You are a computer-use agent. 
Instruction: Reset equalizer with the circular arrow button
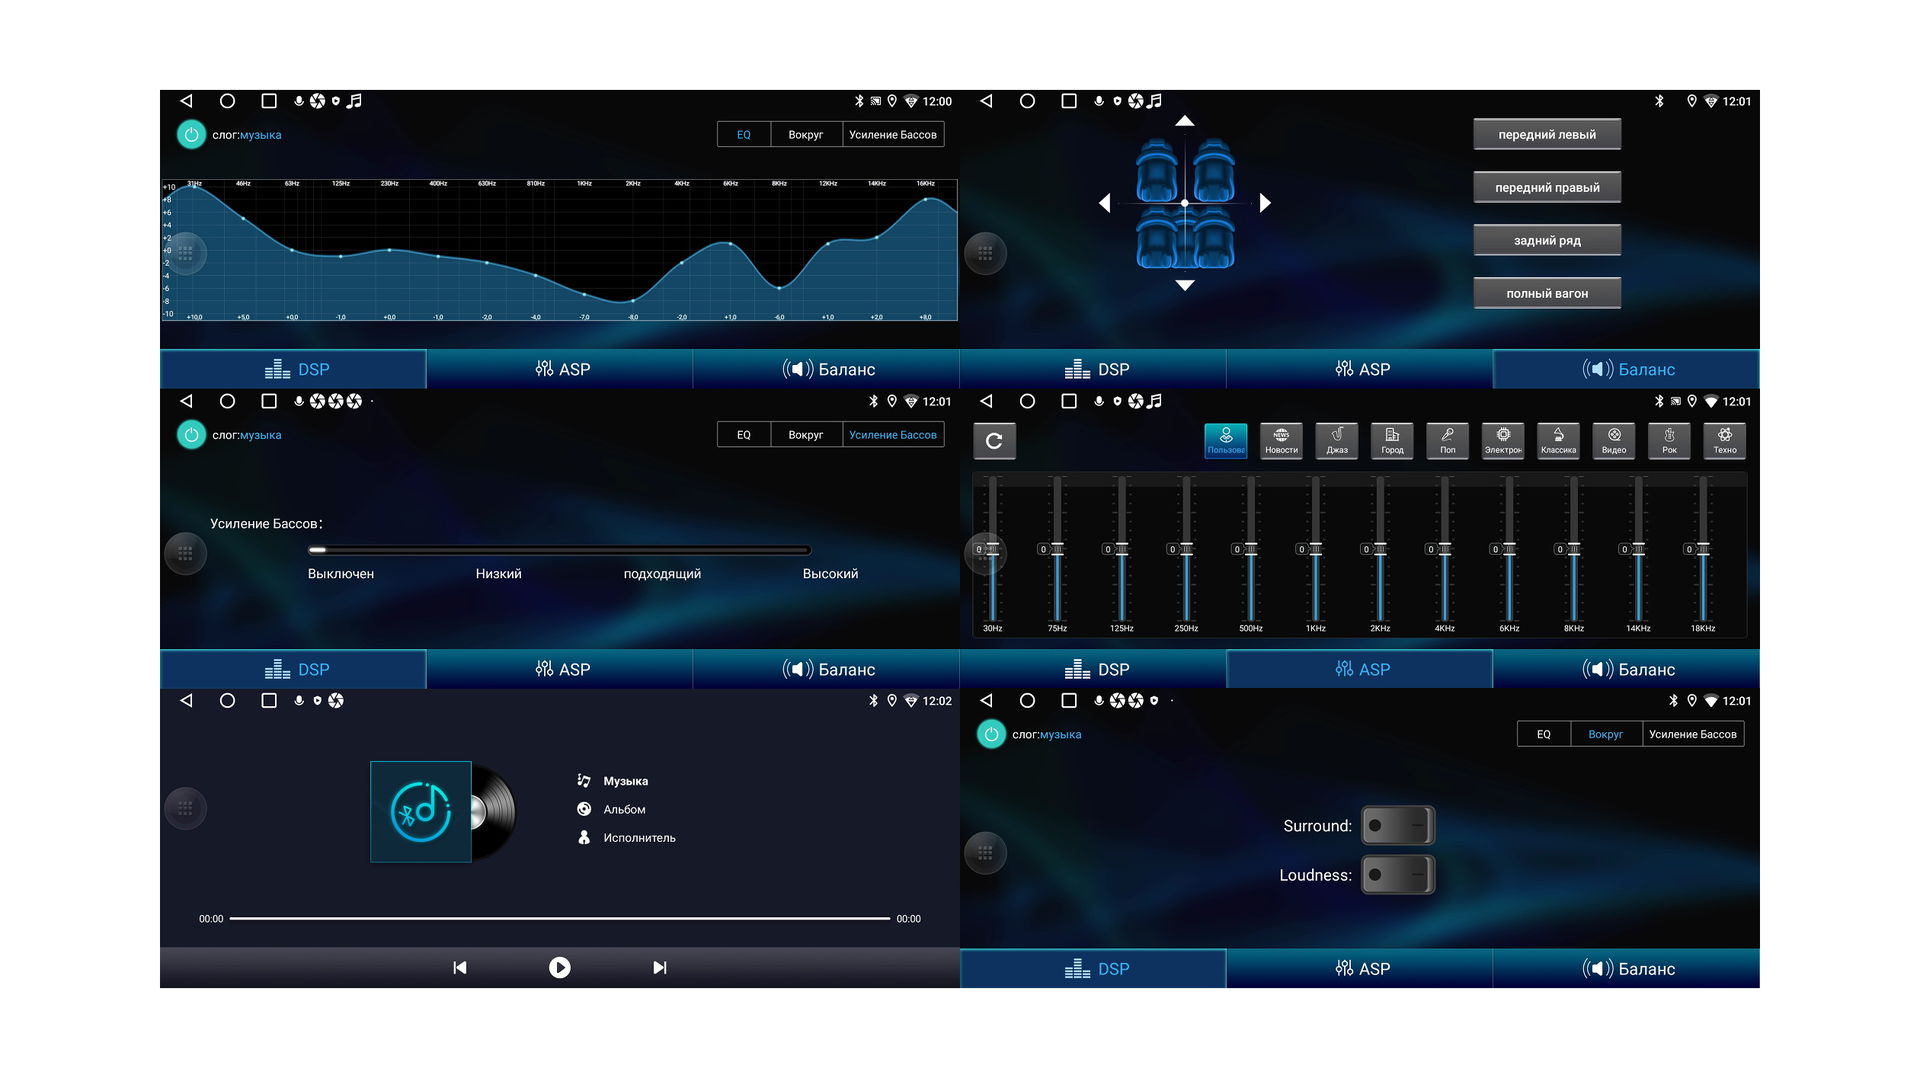point(994,441)
